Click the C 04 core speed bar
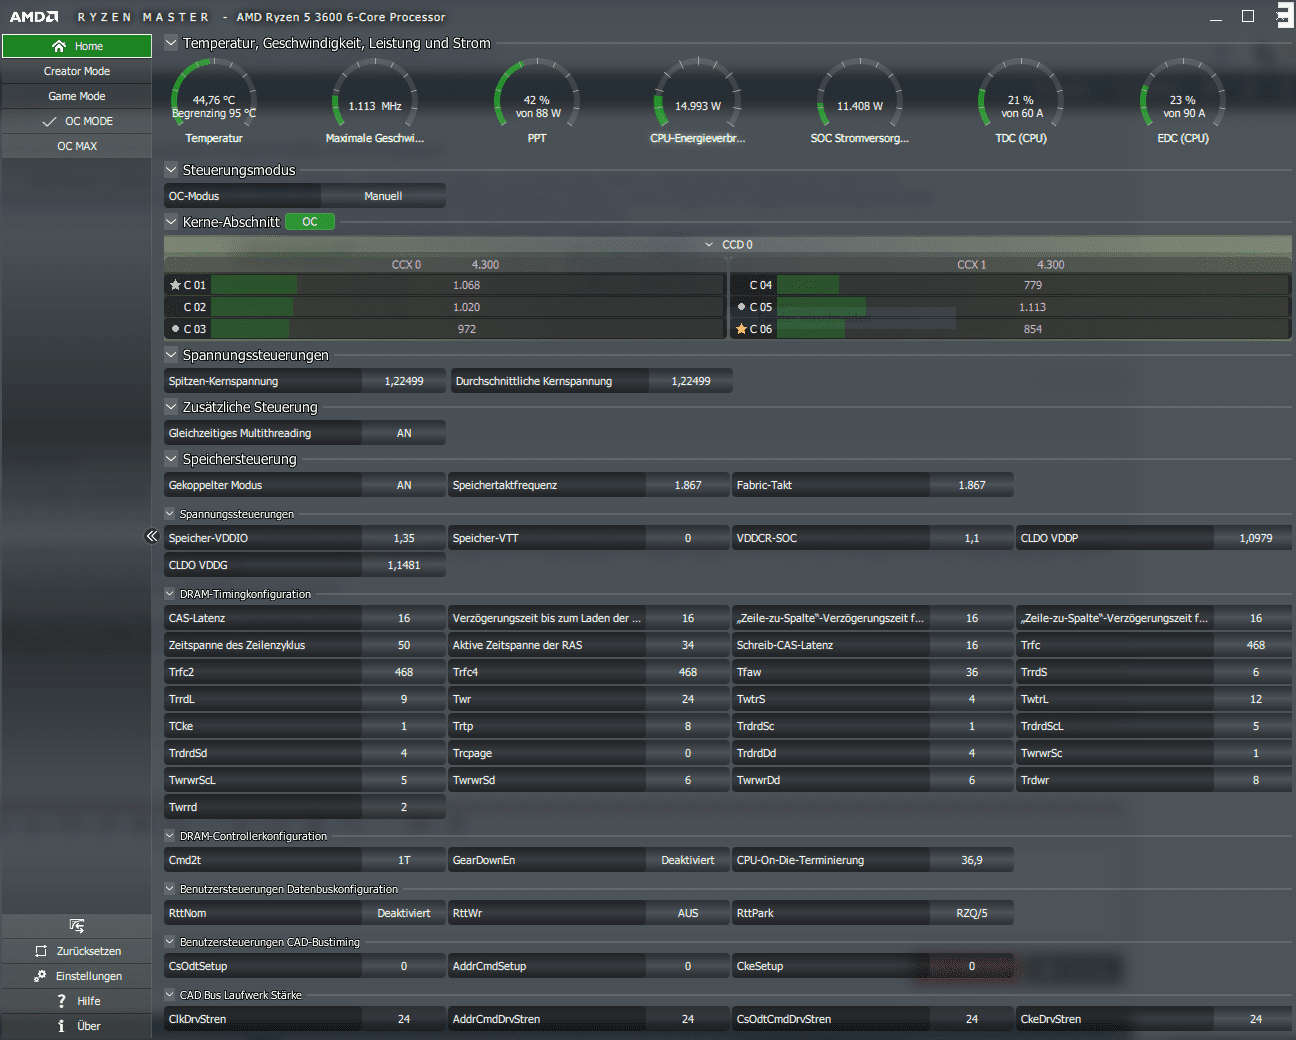Screen dimensions: 1296x1040 point(1033,285)
